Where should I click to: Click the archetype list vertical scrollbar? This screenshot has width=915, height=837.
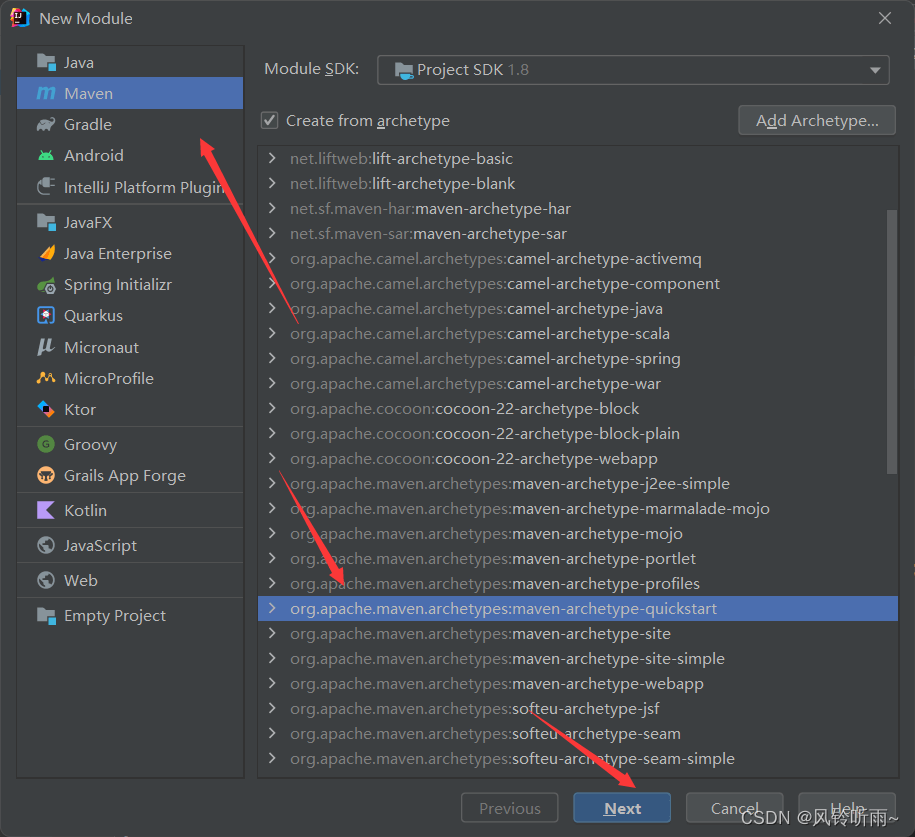click(x=892, y=340)
